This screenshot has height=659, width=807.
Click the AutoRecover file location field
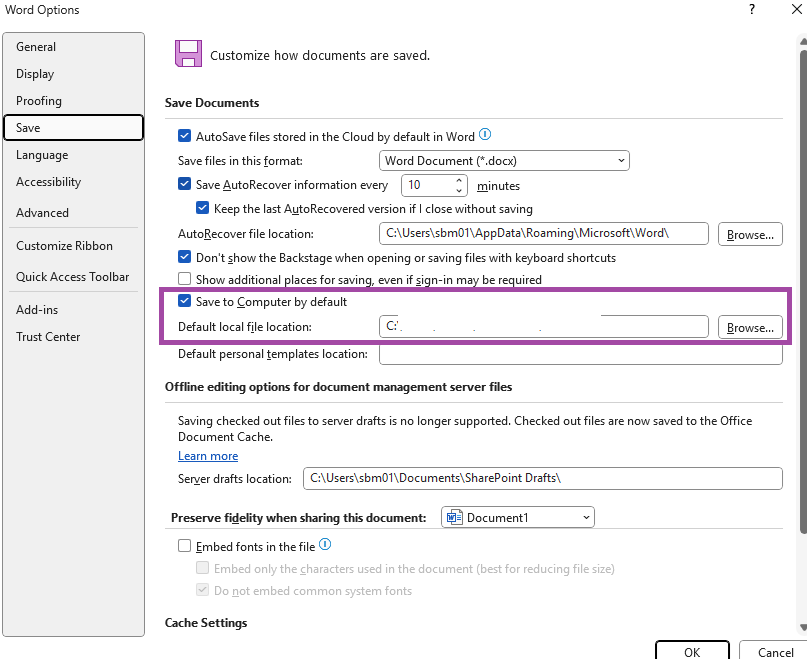coord(543,234)
